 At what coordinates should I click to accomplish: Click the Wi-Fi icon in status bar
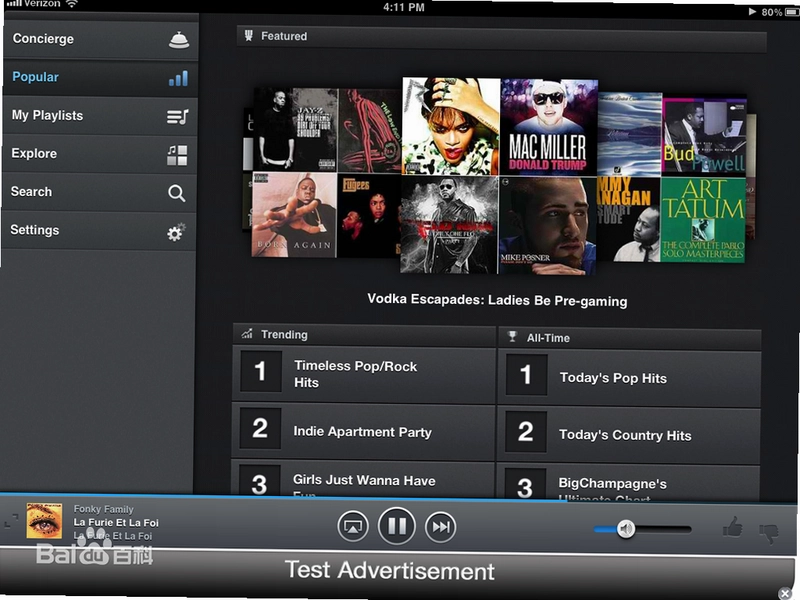pyautogui.click(x=72, y=4)
